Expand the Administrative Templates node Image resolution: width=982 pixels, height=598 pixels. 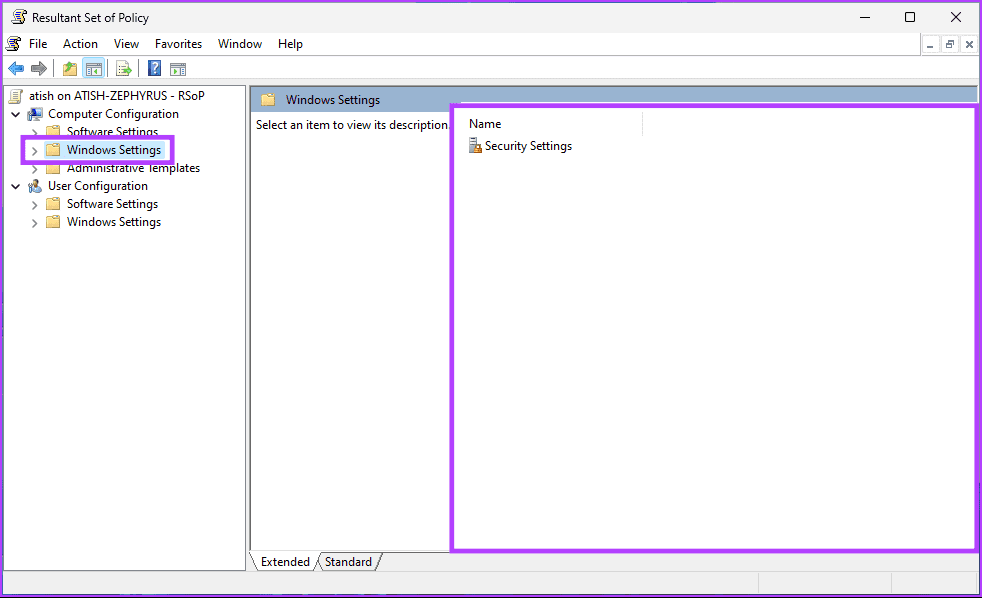point(35,167)
